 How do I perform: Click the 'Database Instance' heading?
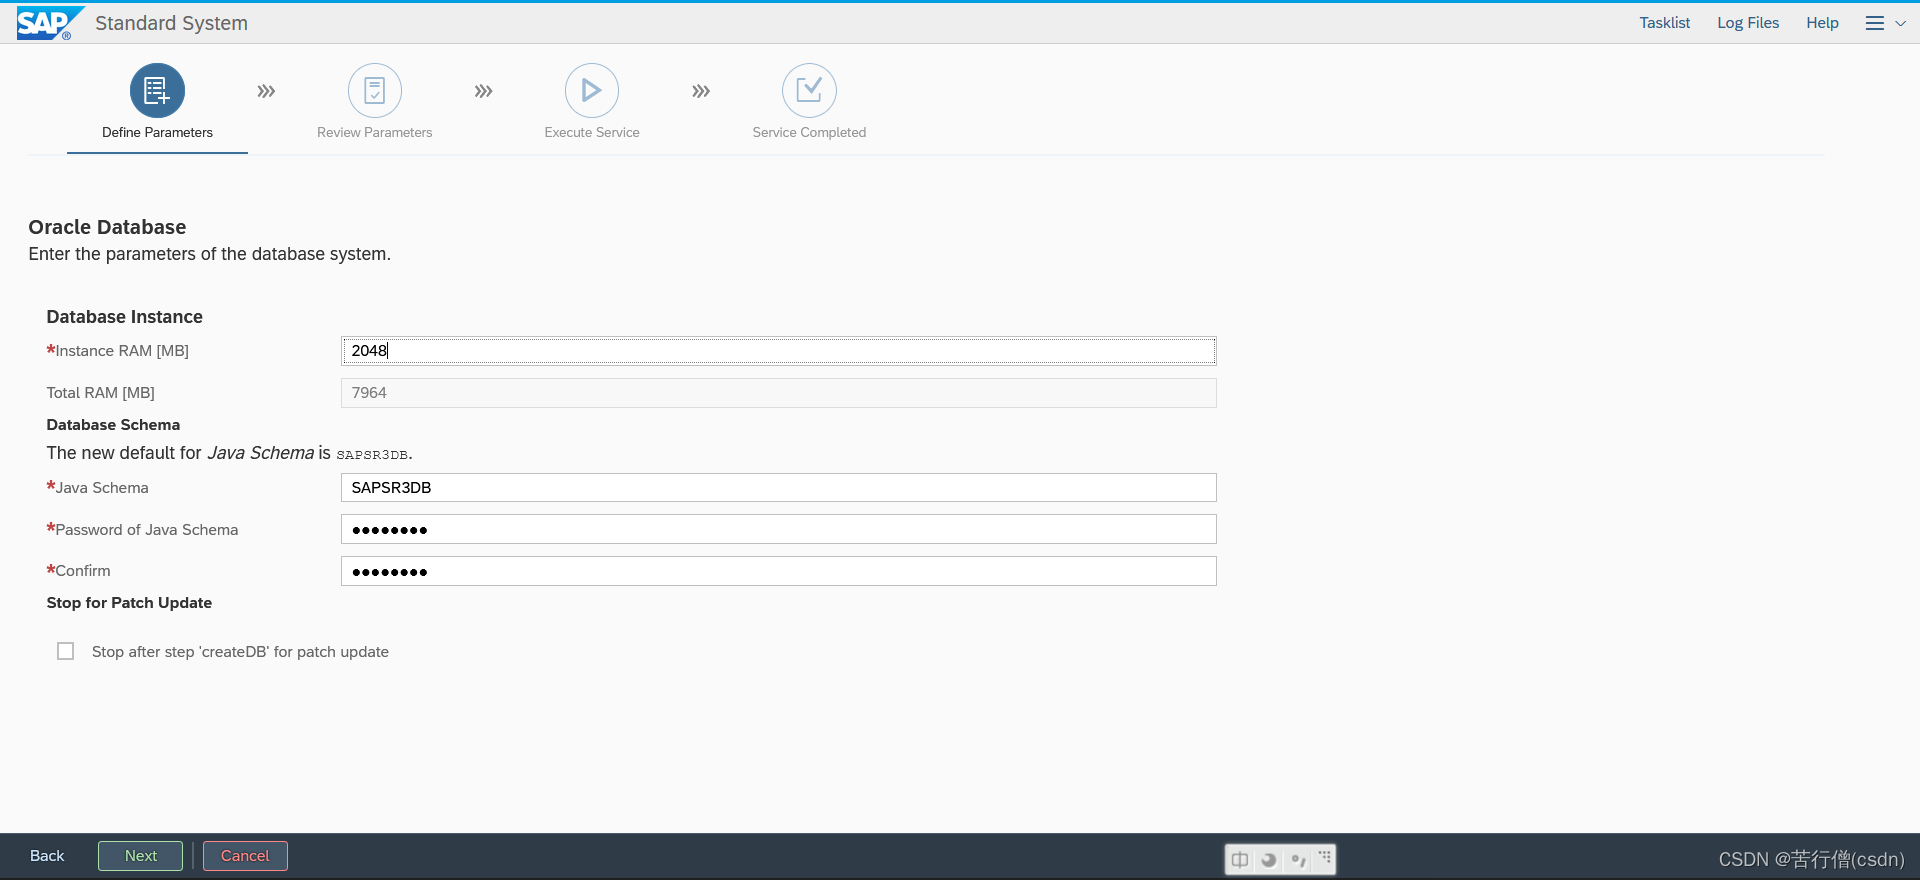124,317
